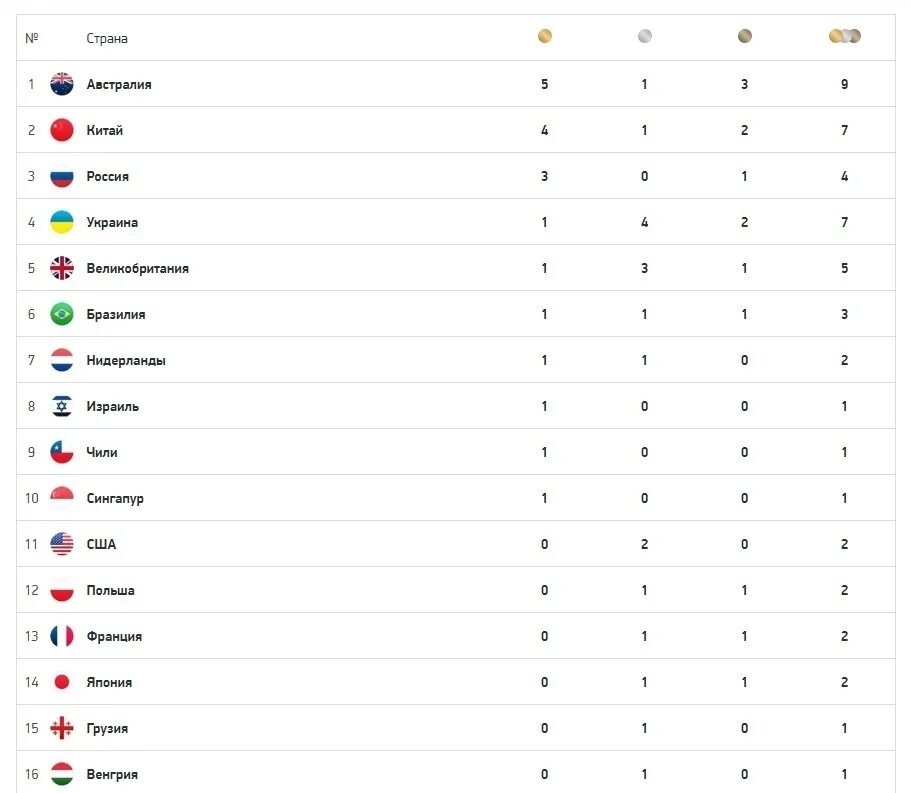Select the Сингапур country name

tap(114, 498)
